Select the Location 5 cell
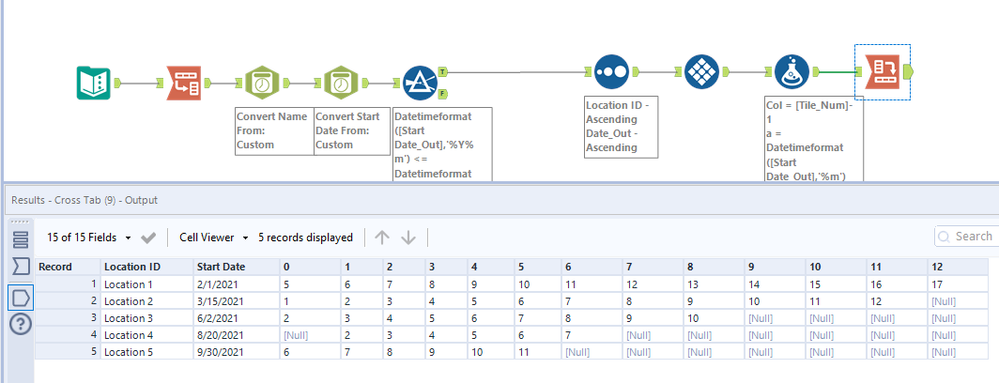 click(147, 352)
